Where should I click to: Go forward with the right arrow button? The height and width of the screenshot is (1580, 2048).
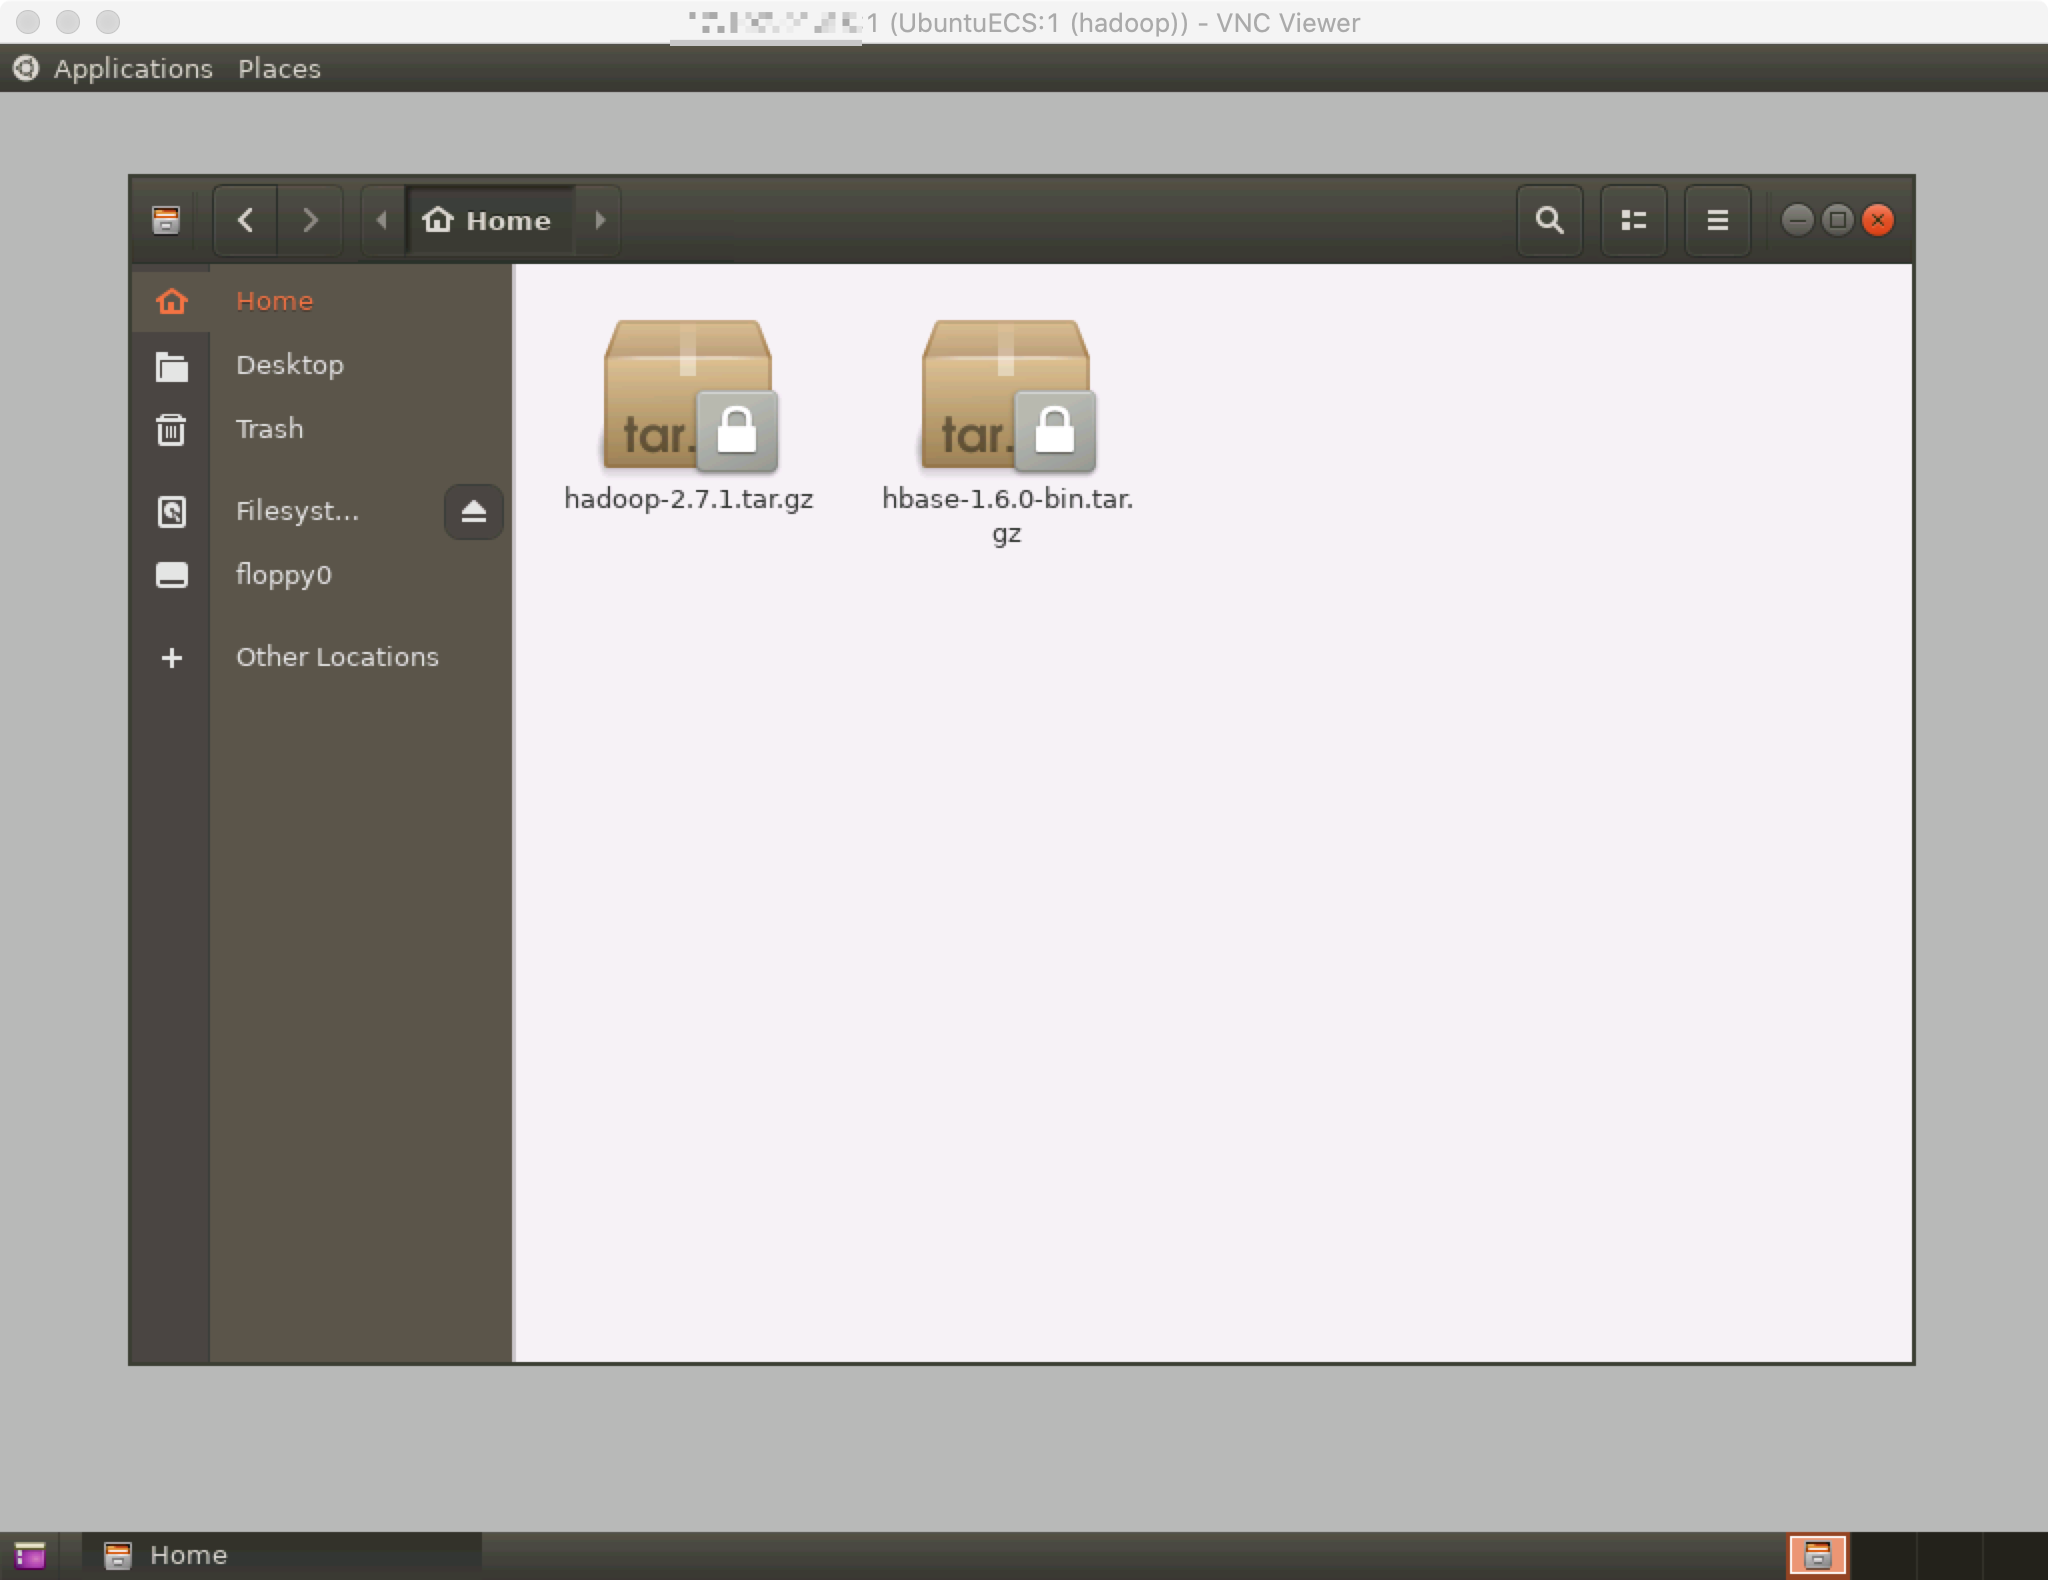point(310,220)
